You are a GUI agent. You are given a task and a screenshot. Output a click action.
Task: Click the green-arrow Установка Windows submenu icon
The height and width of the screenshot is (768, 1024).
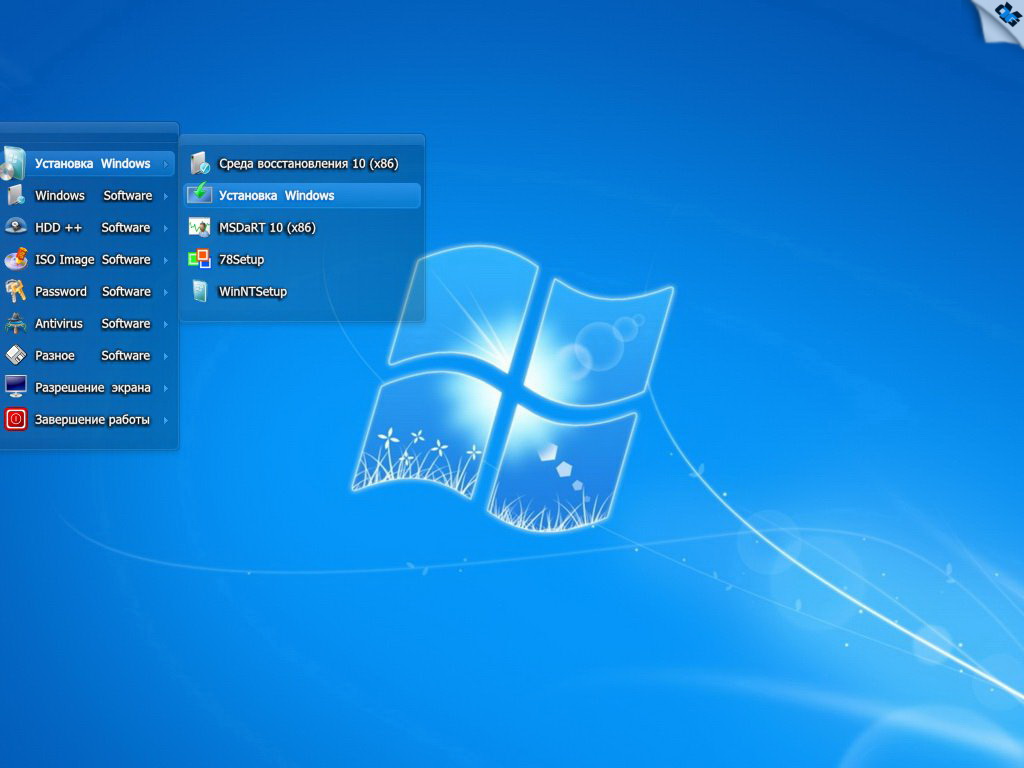click(x=199, y=194)
